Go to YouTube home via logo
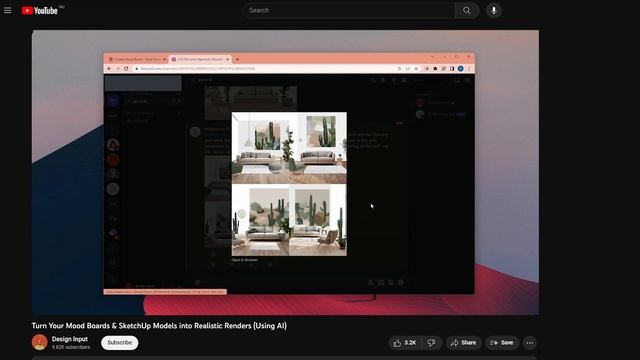The image size is (640, 360). 40,11
